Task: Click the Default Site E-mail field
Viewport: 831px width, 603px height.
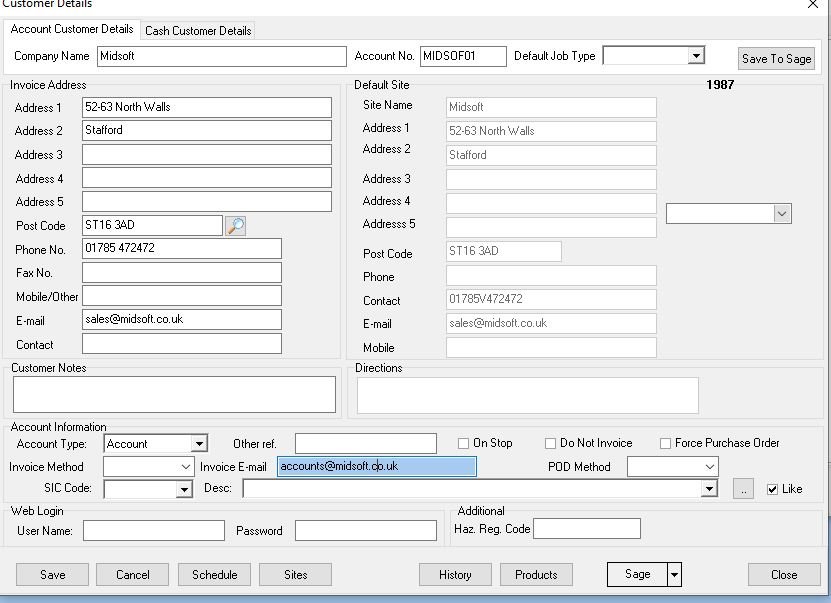Action: [551, 323]
